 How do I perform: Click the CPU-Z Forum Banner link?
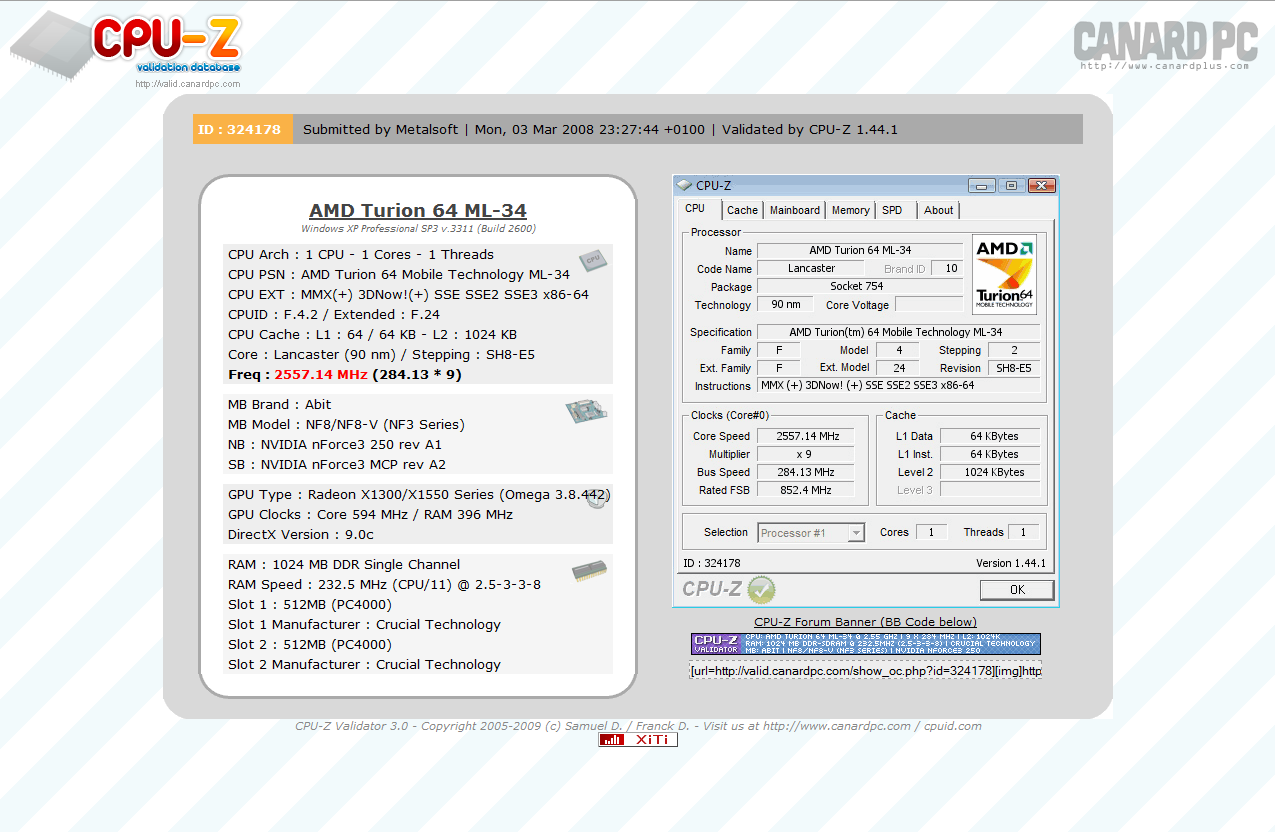[x=866, y=622]
